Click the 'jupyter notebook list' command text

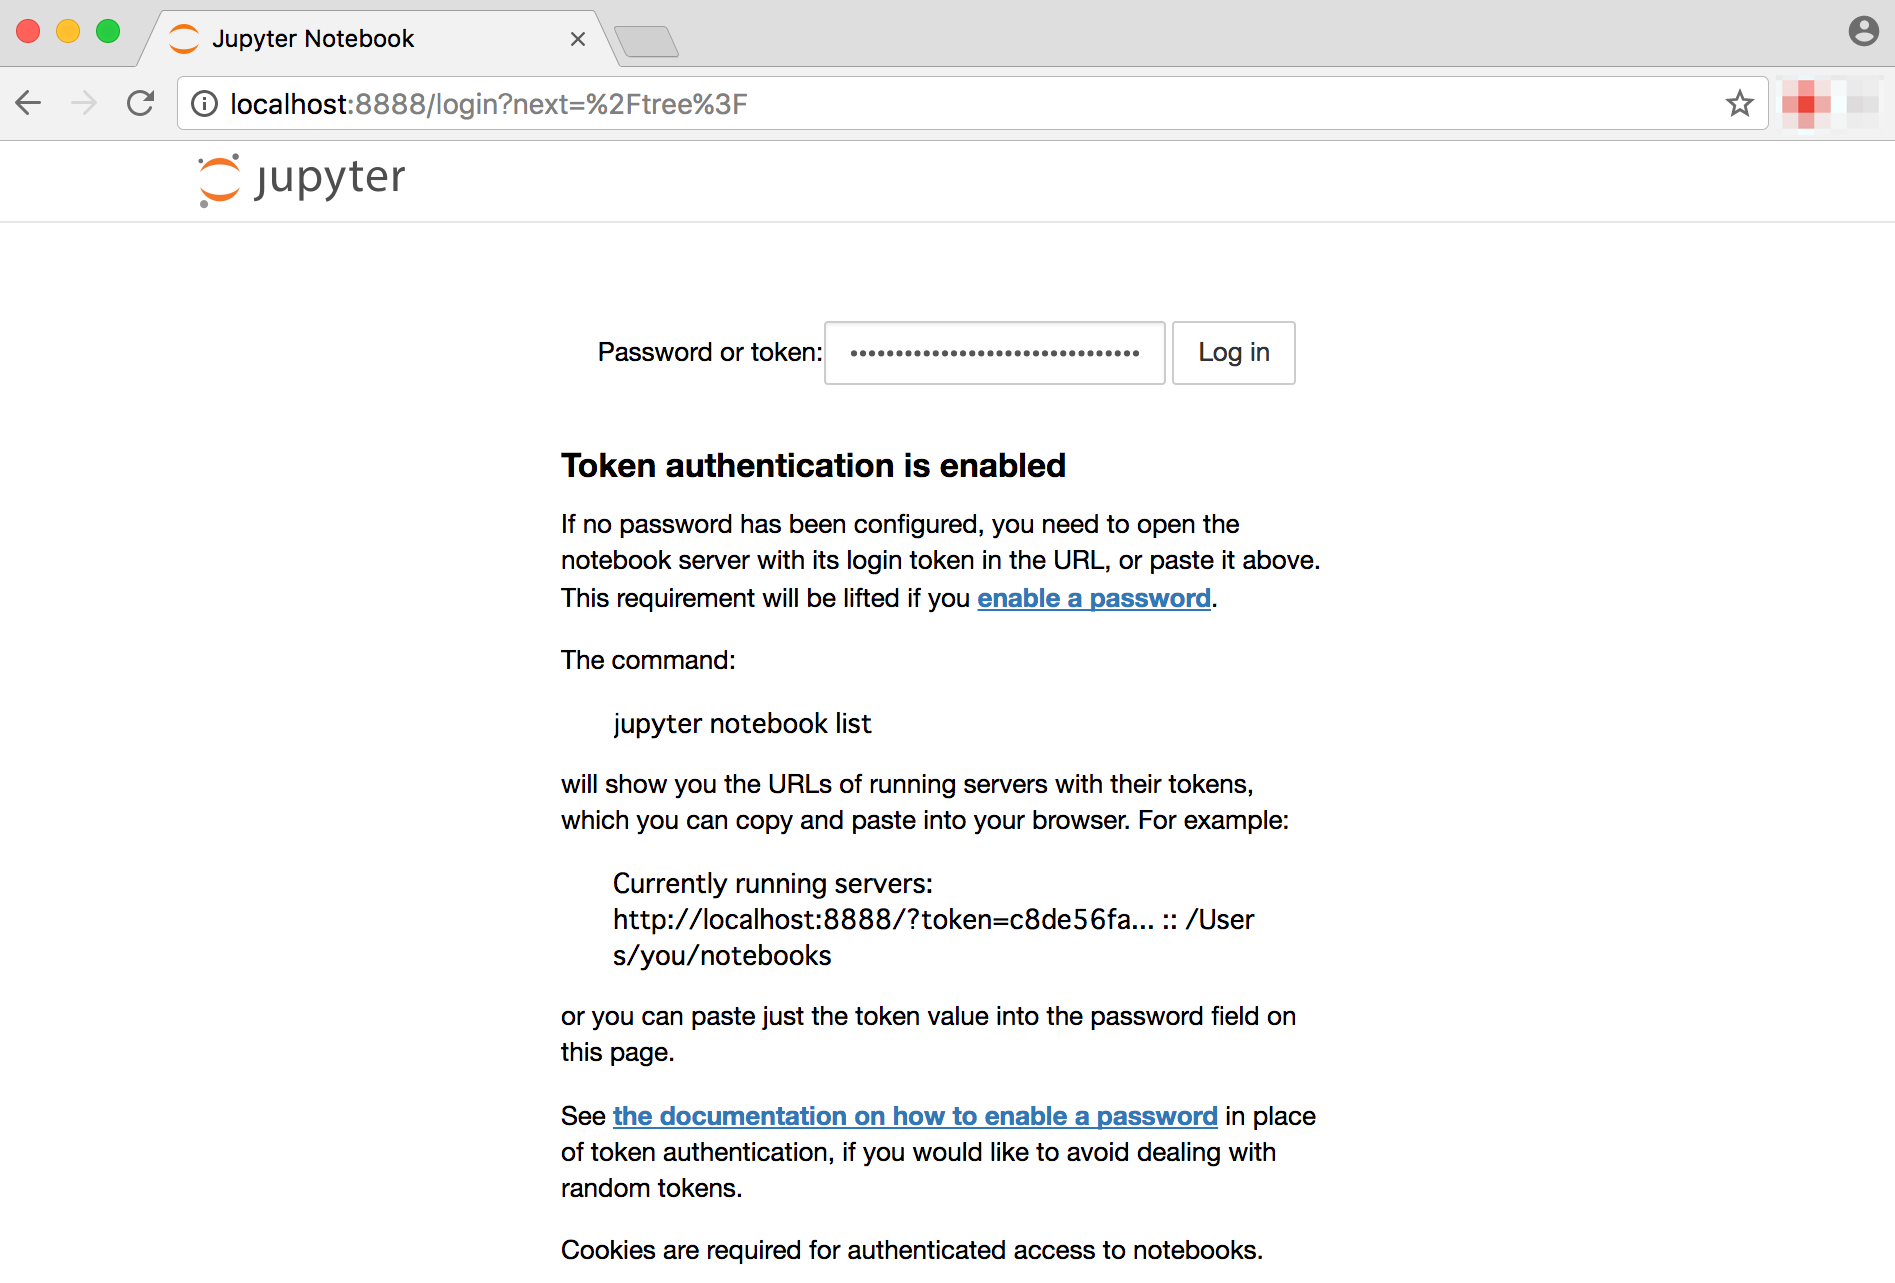pyautogui.click(x=742, y=723)
